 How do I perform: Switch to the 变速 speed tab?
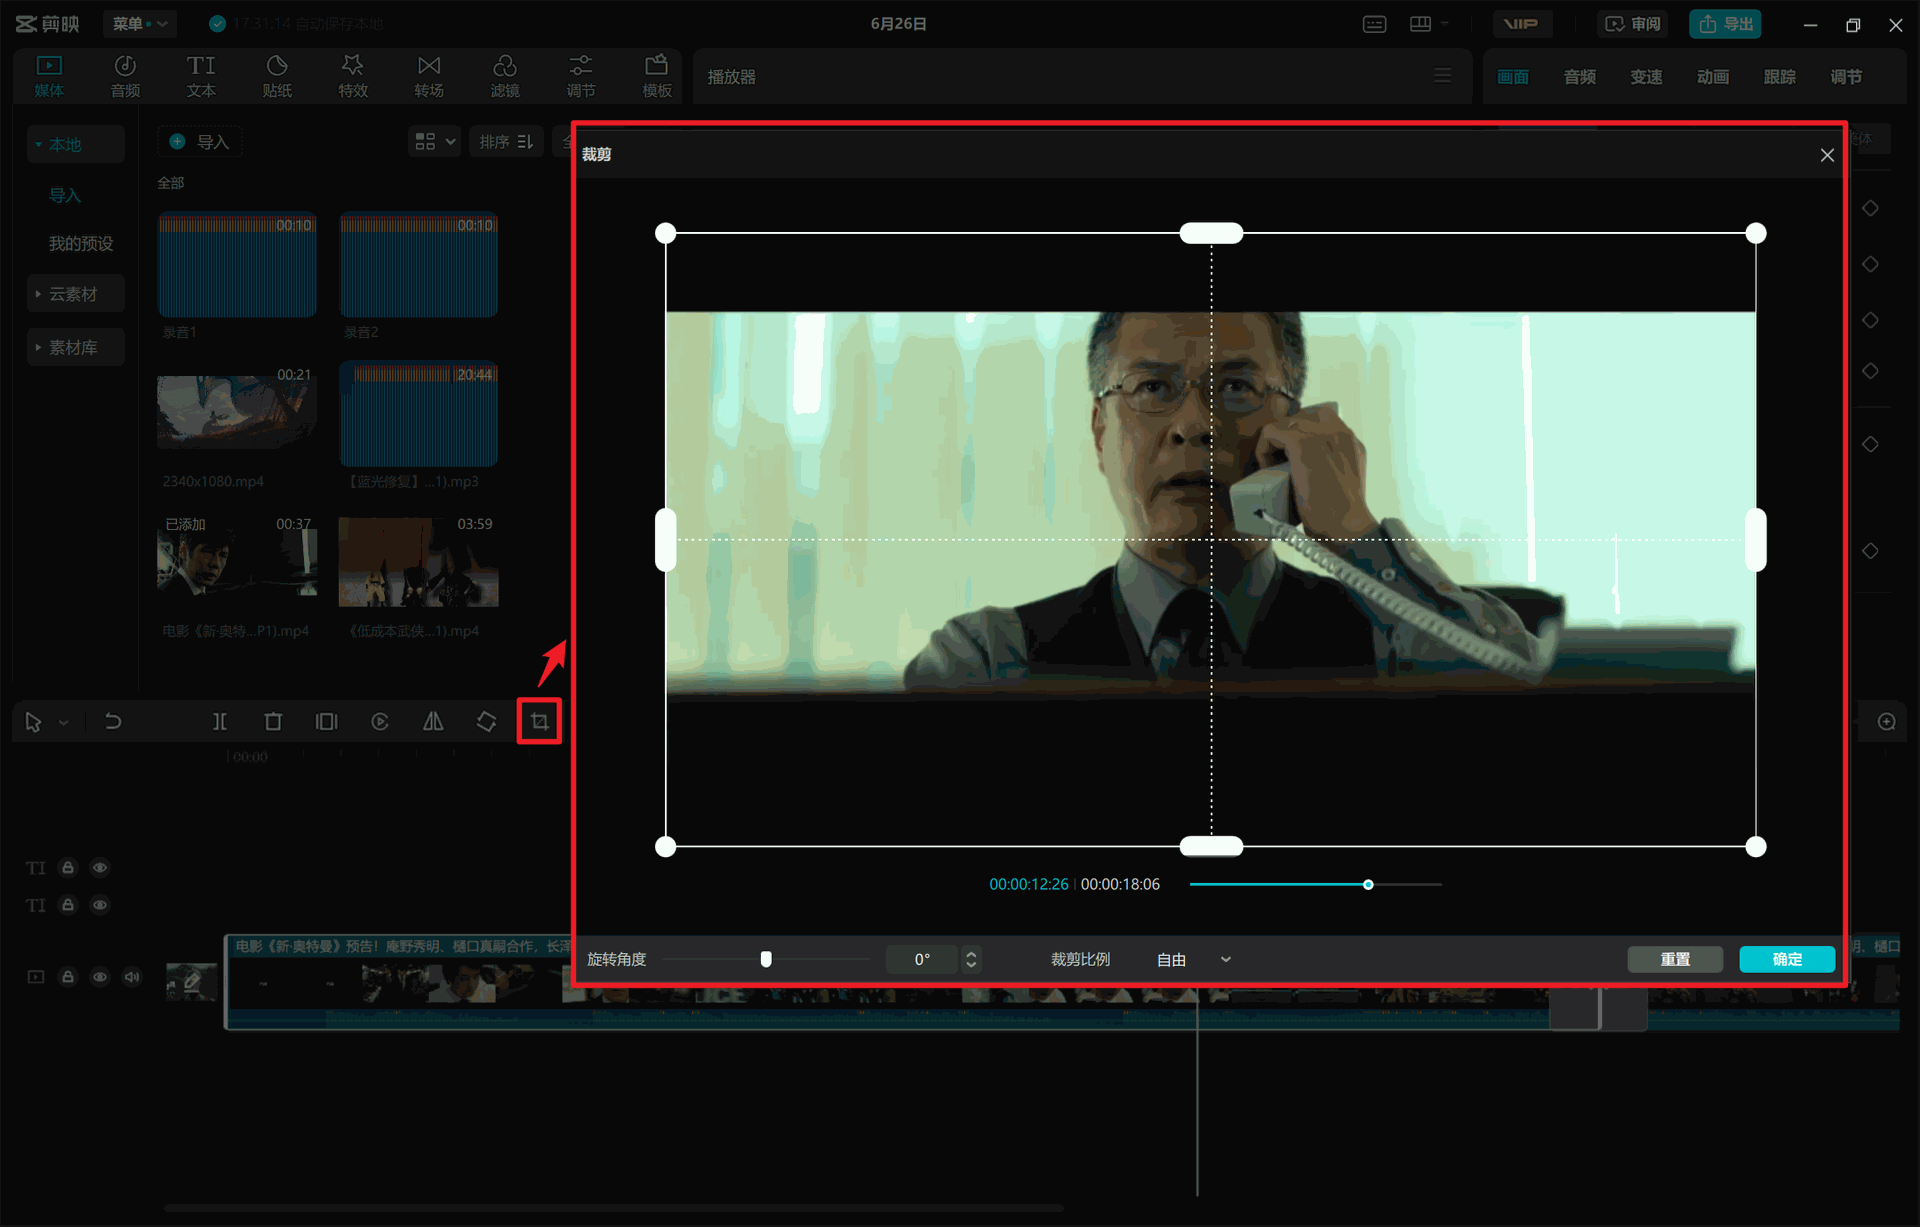pyautogui.click(x=1646, y=77)
